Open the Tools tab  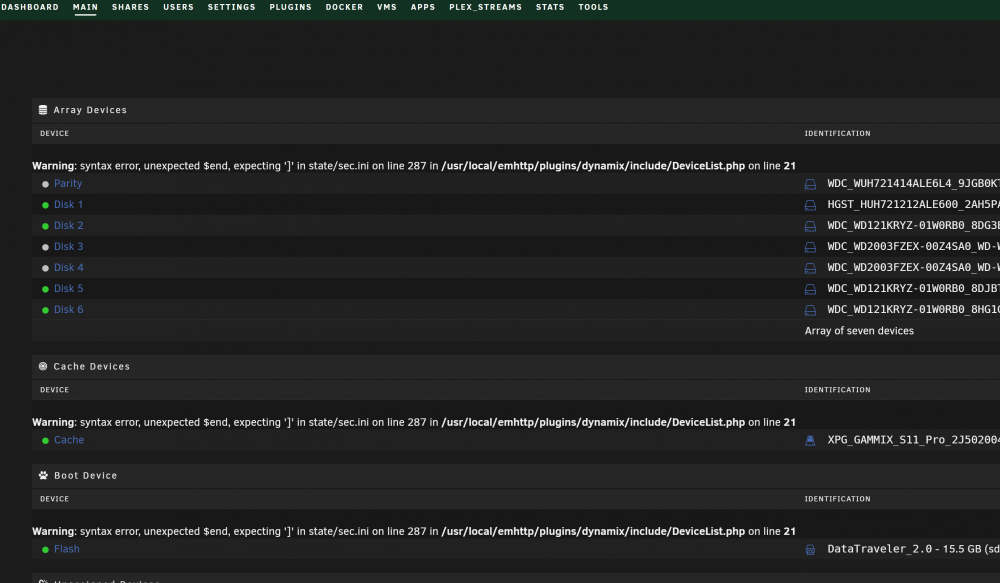pos(594,7)
